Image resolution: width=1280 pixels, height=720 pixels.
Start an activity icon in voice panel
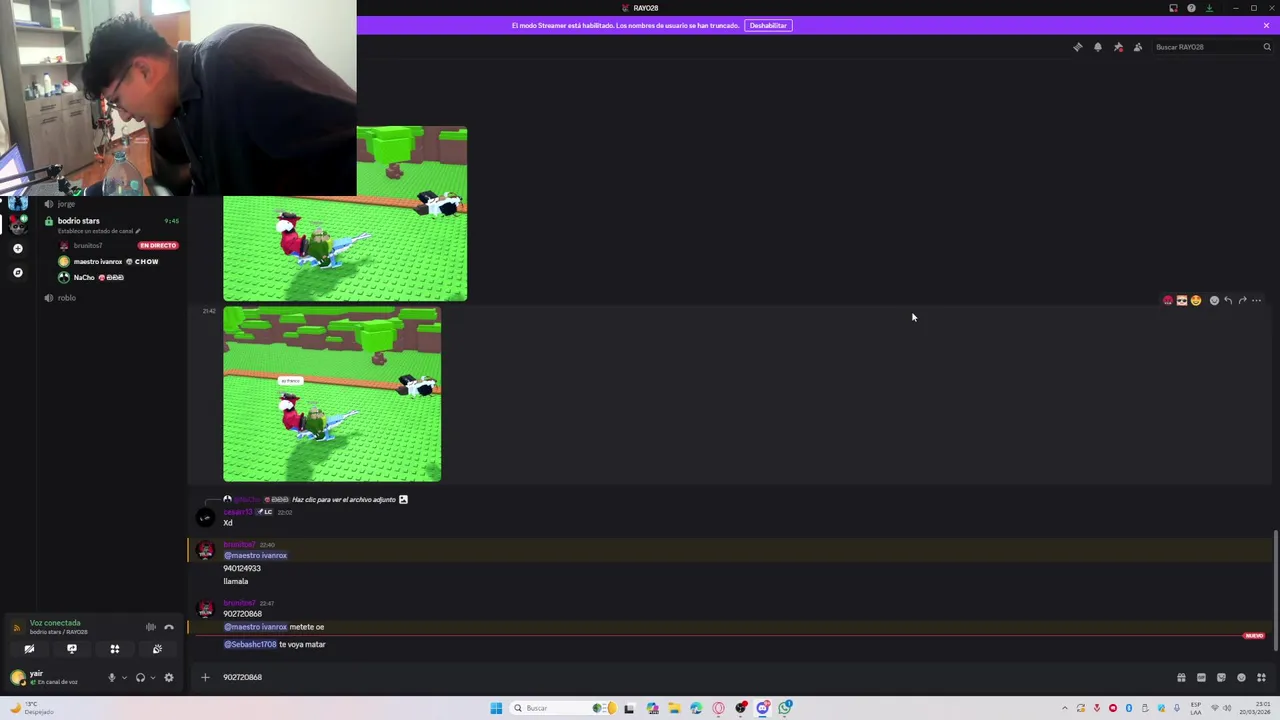[115, 649]
